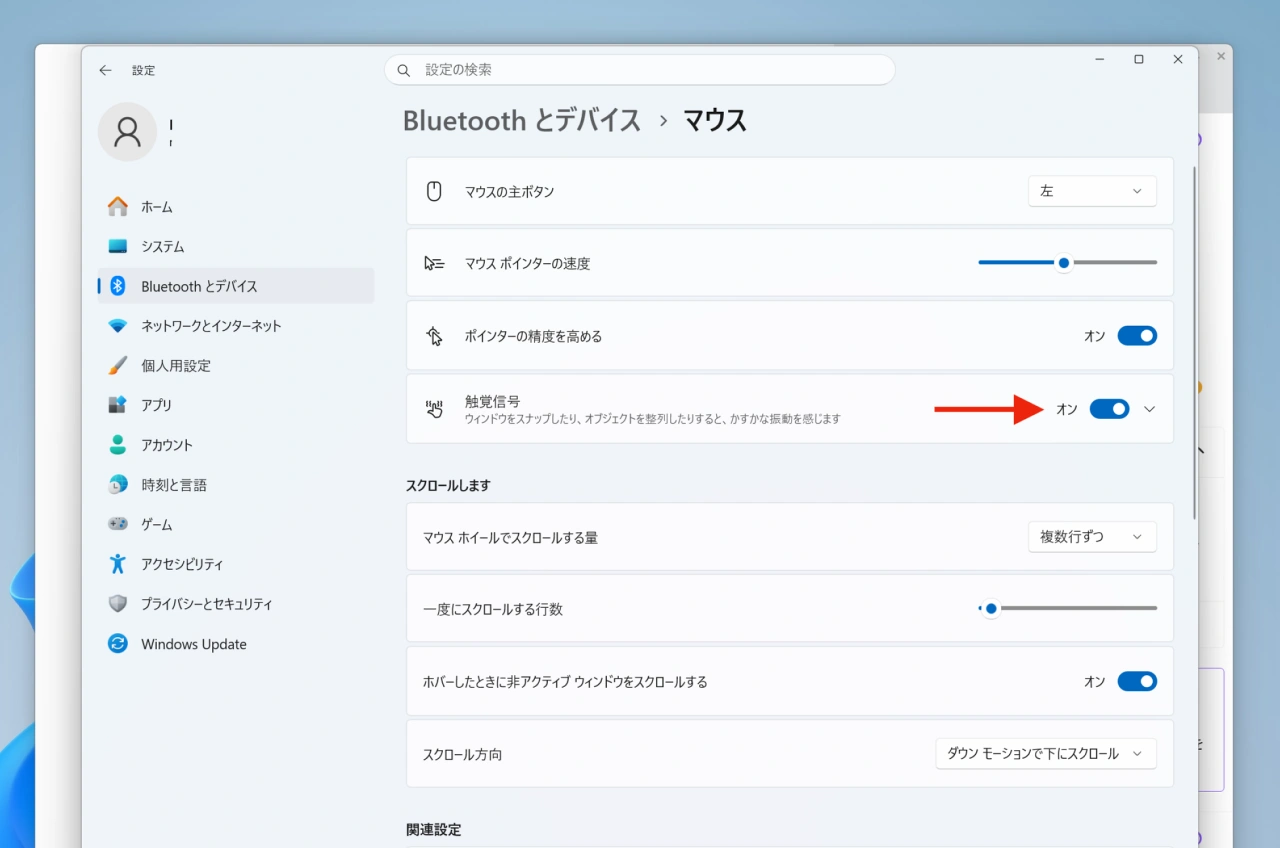Viewport: 1280px width, 848px height.
Task: Open アクセシビリティ settings
Action: [x=235, y=564]
